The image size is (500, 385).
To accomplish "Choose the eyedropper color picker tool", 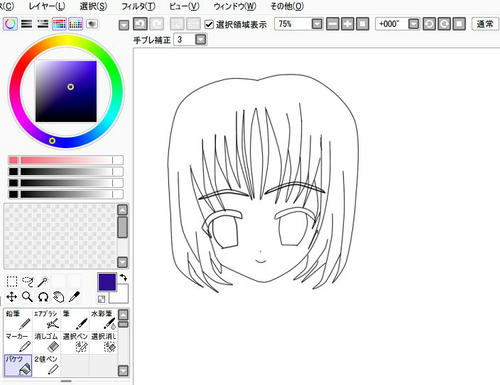I will [x=74, y=297].
